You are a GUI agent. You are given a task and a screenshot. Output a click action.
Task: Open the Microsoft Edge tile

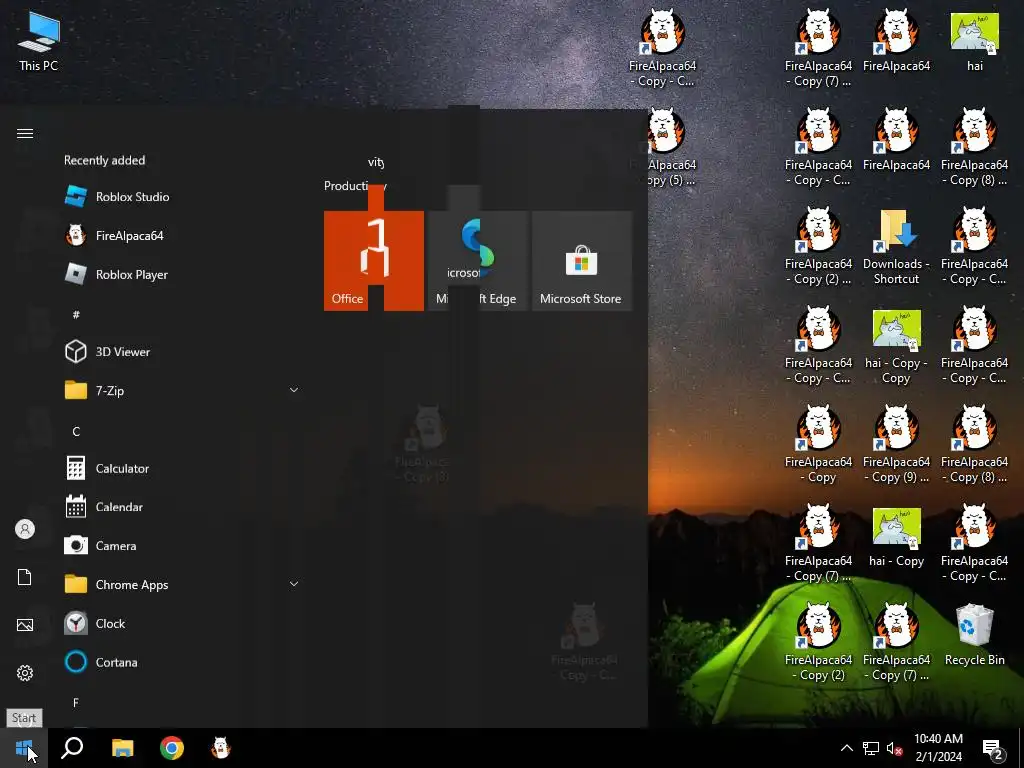coord(477,261)
